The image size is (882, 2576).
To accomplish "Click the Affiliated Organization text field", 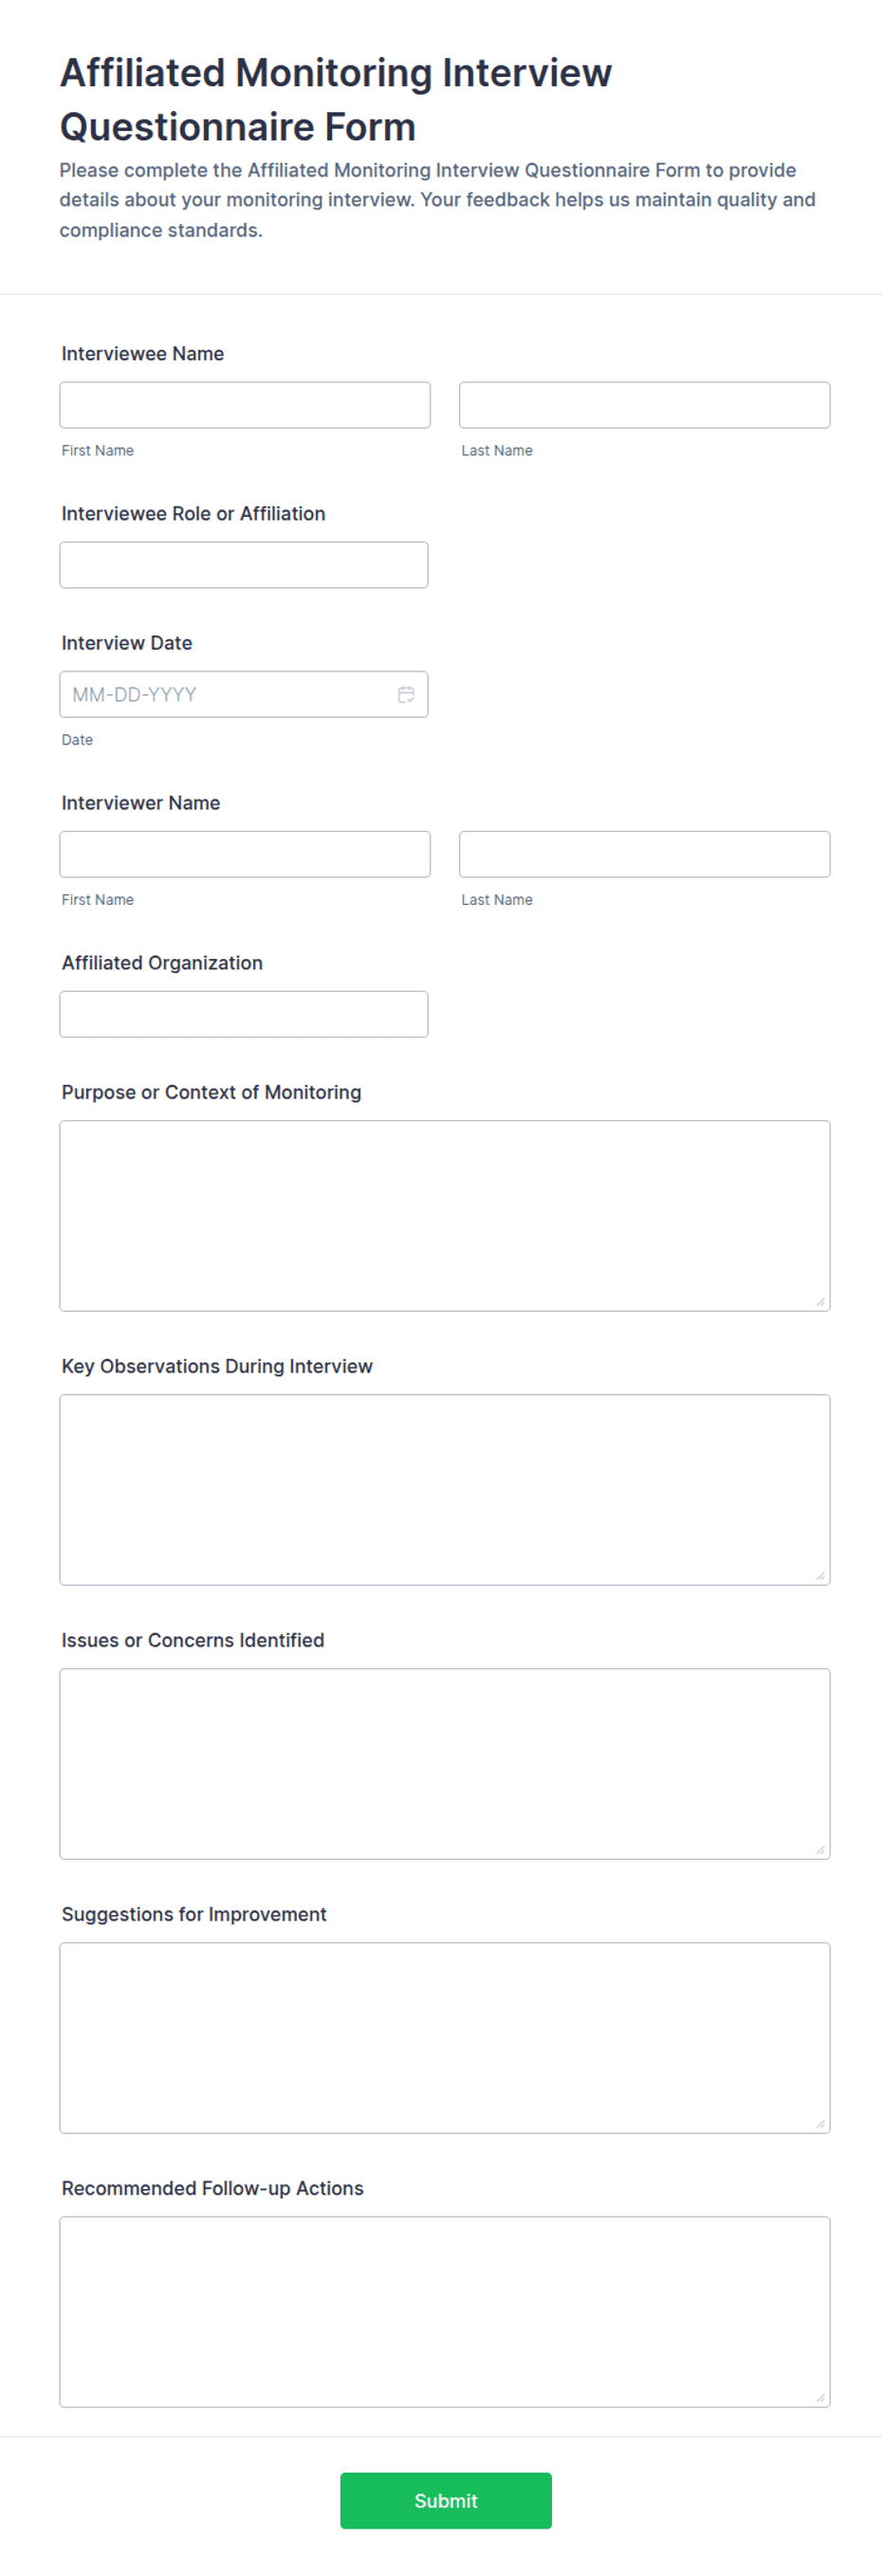I will (x=244, y=1014).
